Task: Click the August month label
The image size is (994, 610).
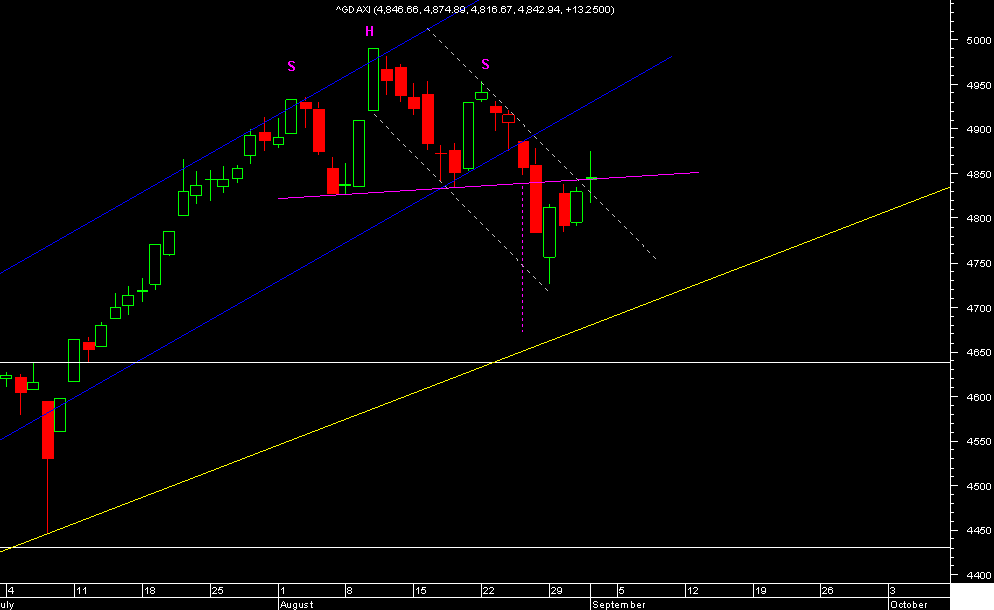Action: [x=297, y=604]
